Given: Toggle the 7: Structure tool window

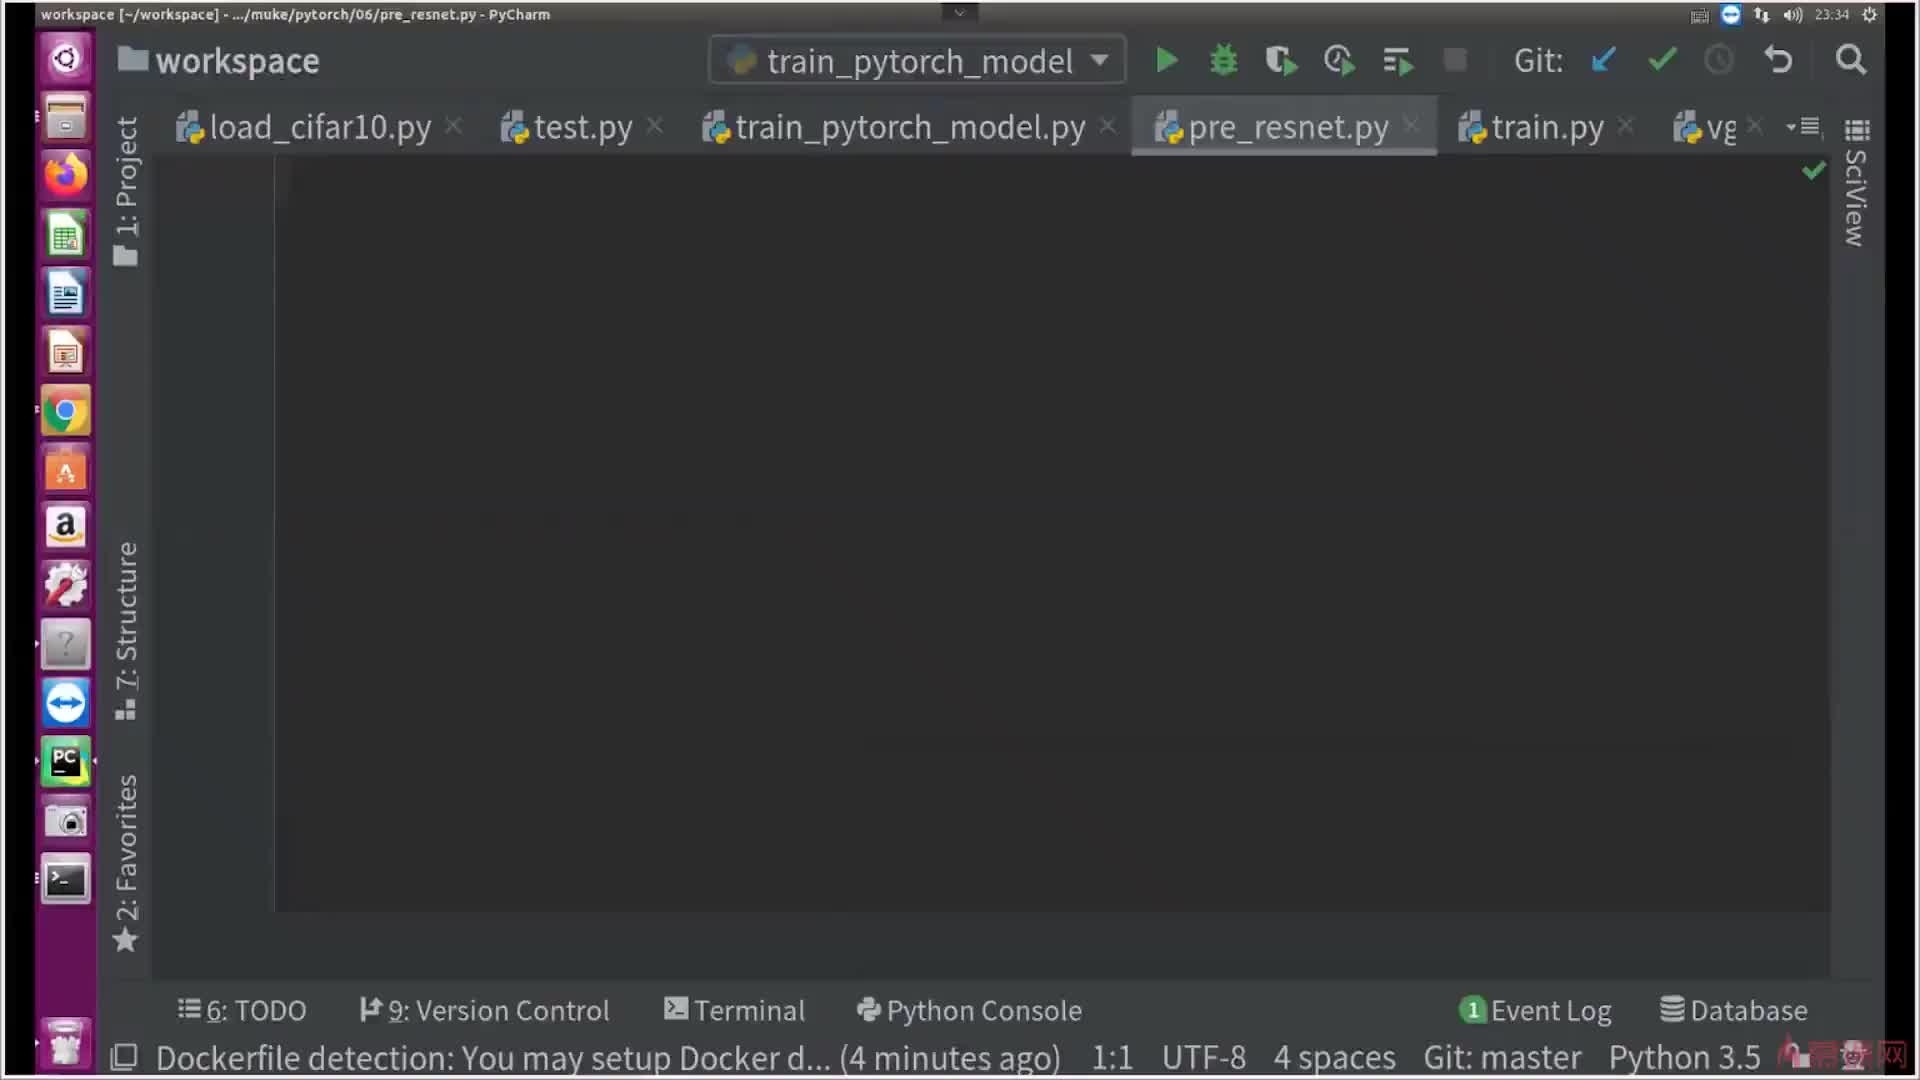Looking at the screenshot, I should (126, 631).
